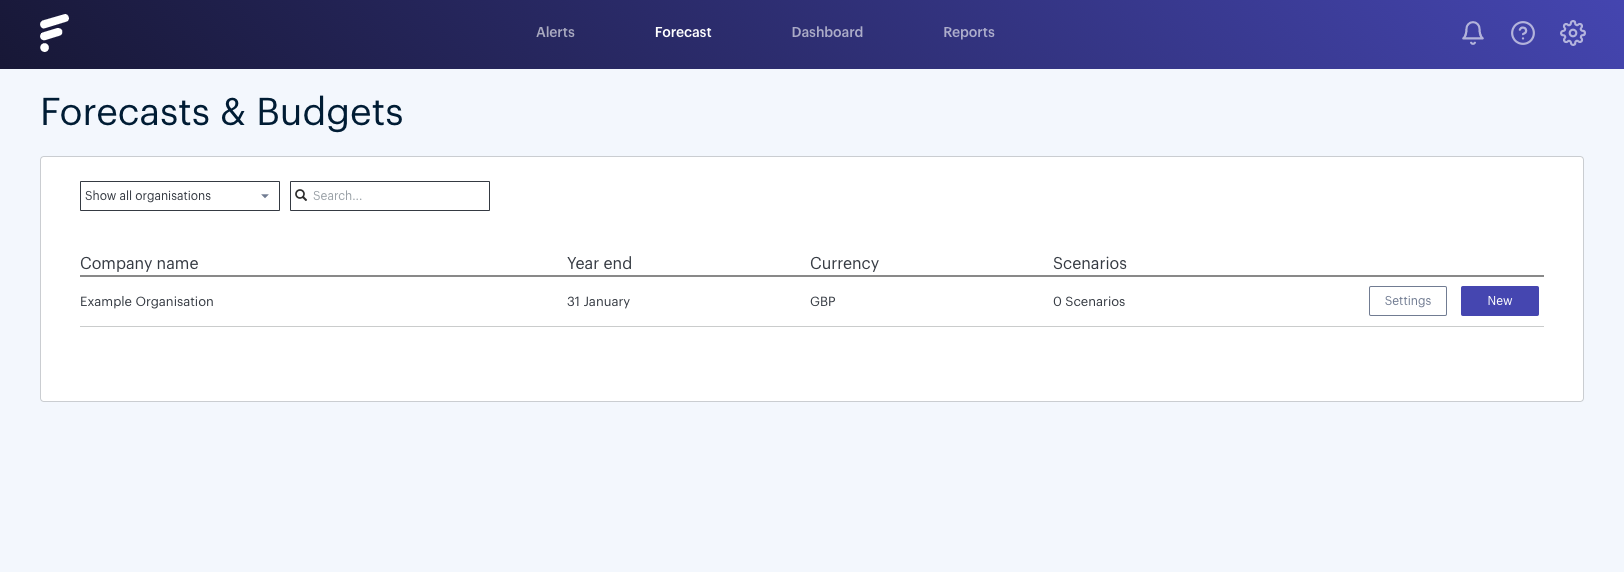
Task: Sort by Company name column header
Action: tap(139, 263)
